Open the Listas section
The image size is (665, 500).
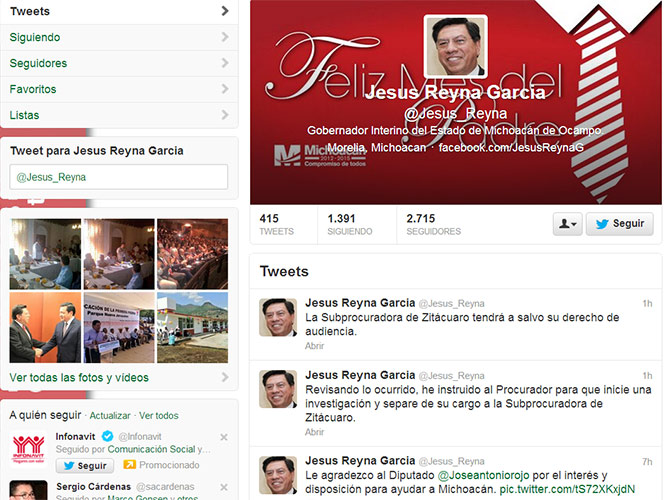tap(119, 115)
